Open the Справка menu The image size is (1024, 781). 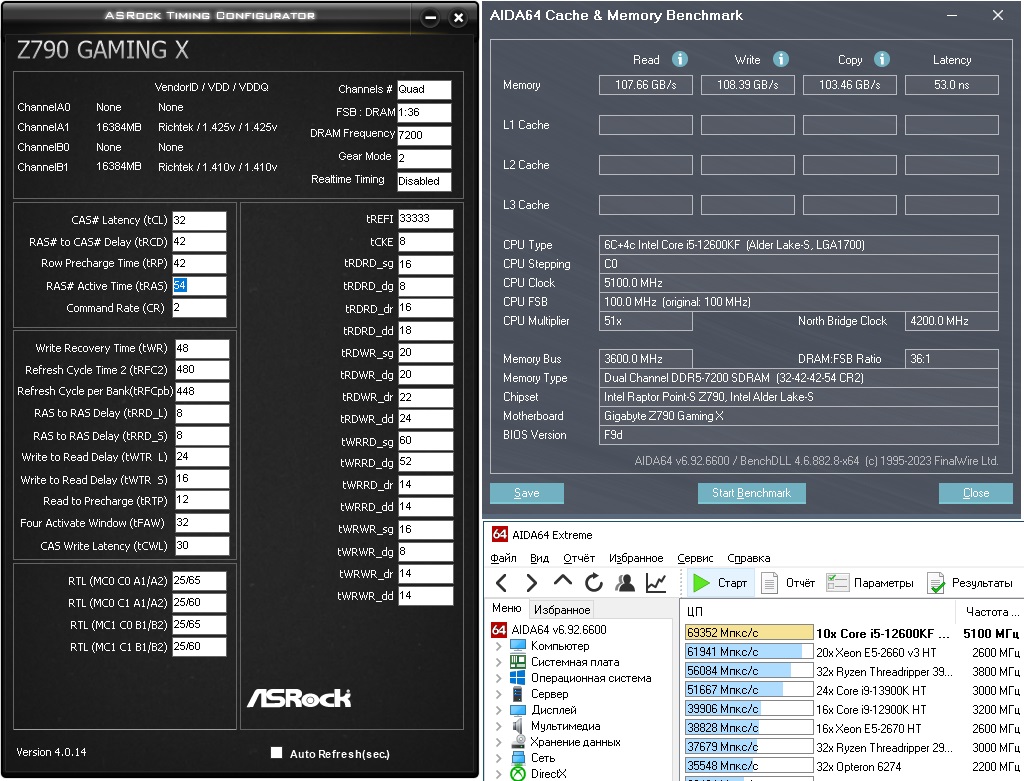pos(748,558)
